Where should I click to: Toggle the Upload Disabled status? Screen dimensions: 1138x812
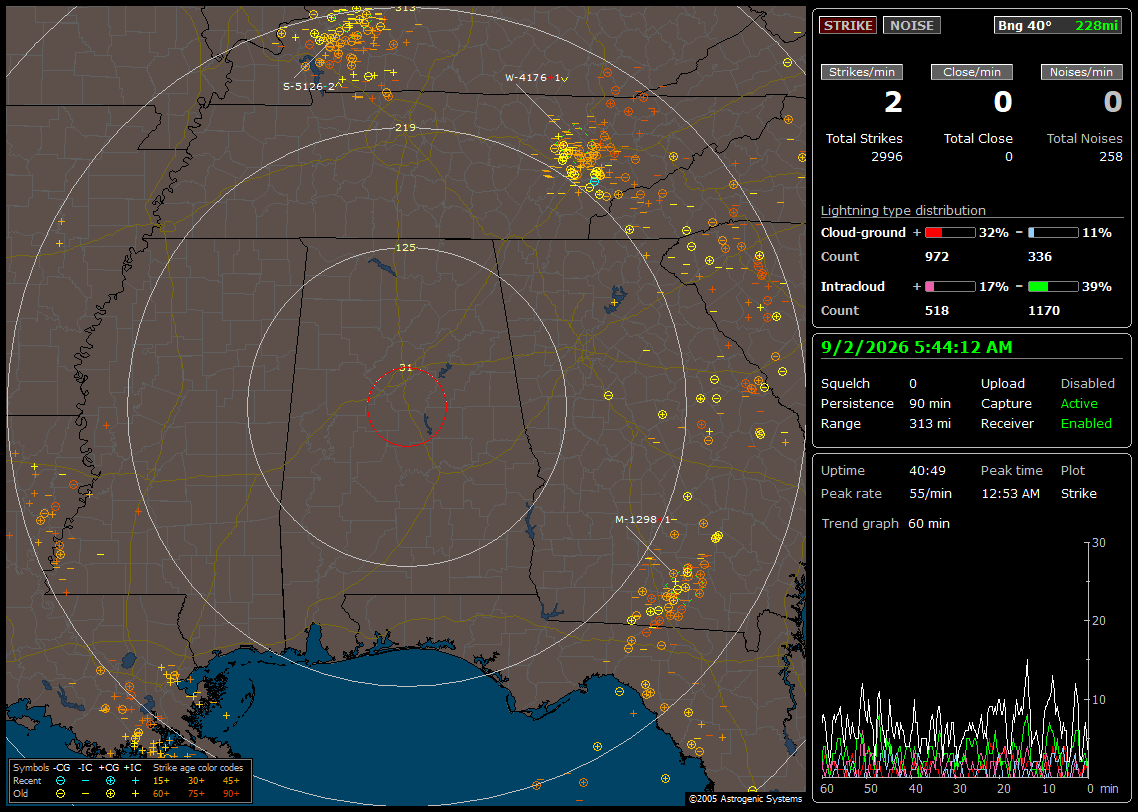point(1087,384)
